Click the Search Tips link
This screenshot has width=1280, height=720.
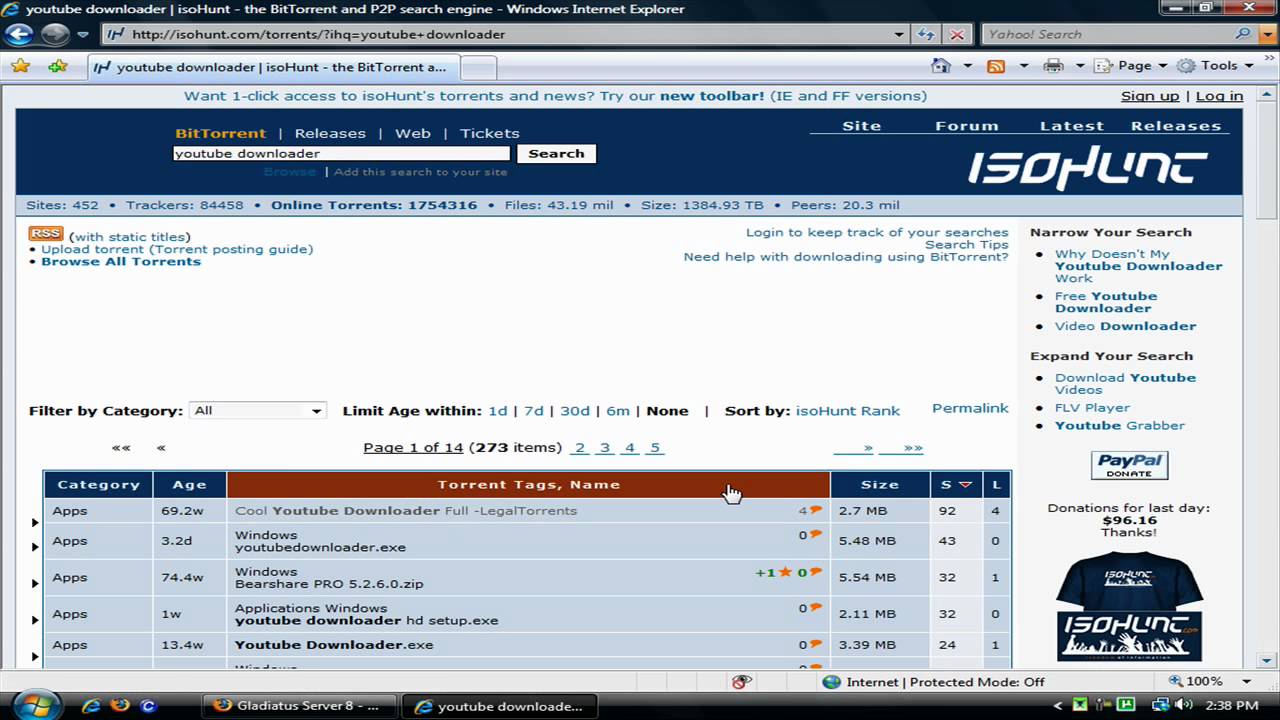967,244
